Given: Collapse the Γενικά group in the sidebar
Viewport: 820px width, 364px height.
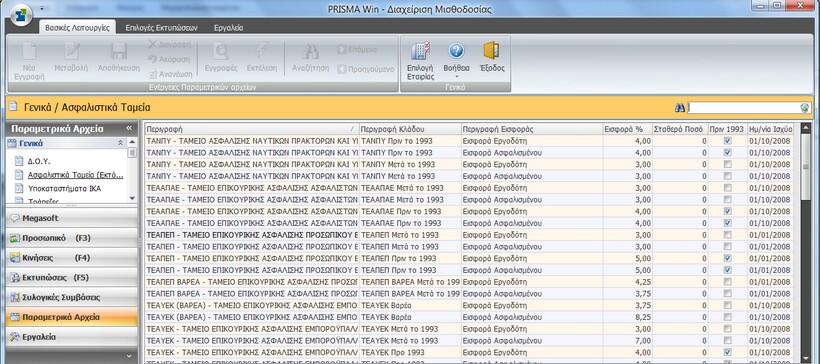Looking at the screenshot, I should [x=120, y=143].
